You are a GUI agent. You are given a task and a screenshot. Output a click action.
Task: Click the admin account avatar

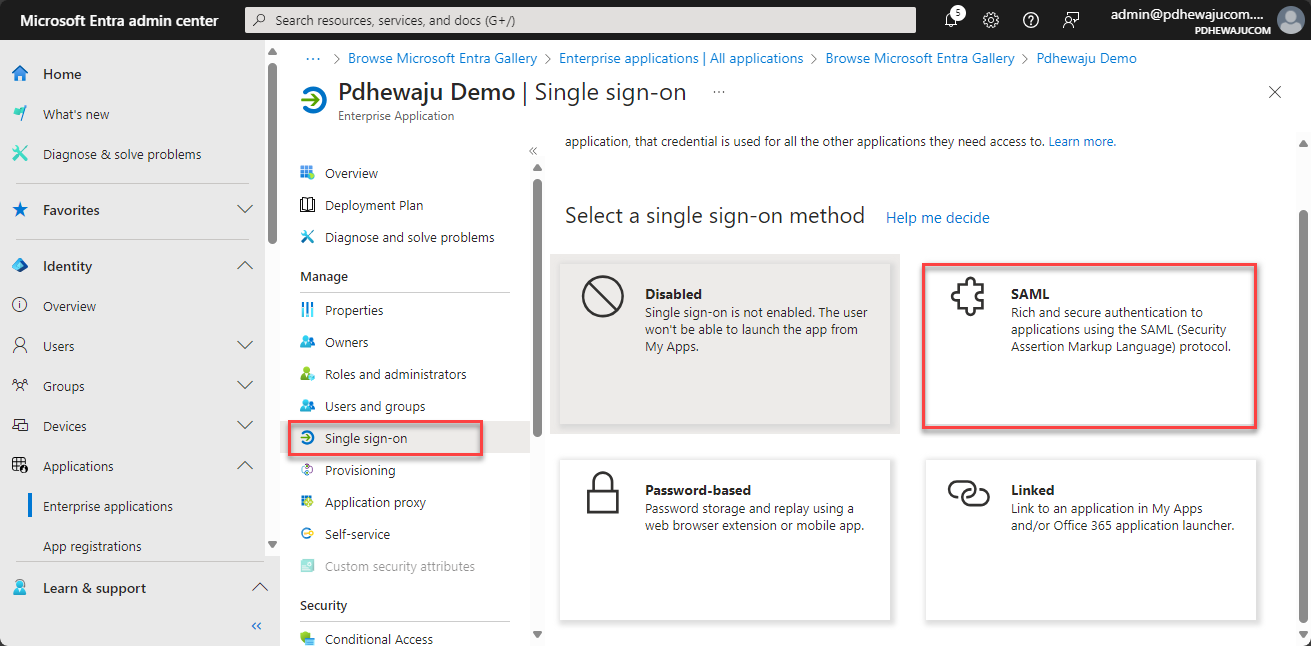1290,20
